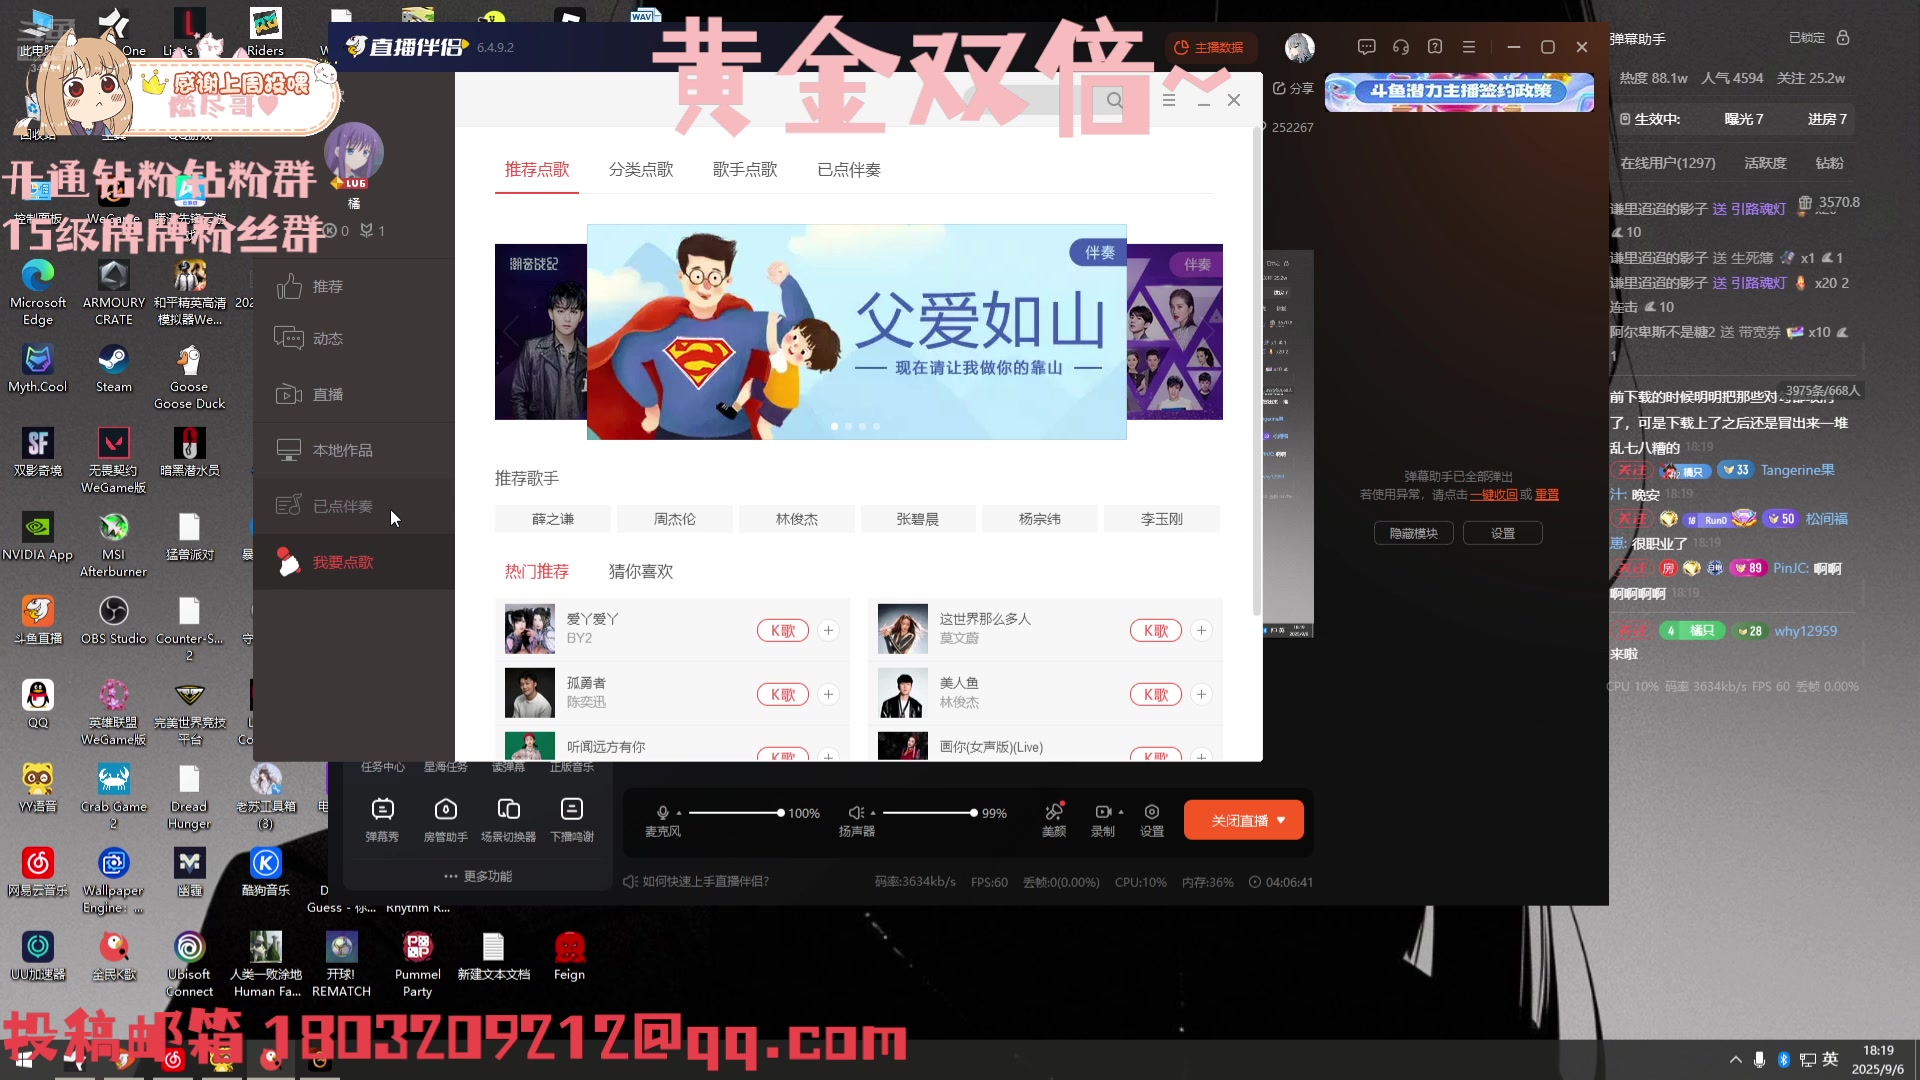Click the 隐藏模块 button

coord(1413,533)
